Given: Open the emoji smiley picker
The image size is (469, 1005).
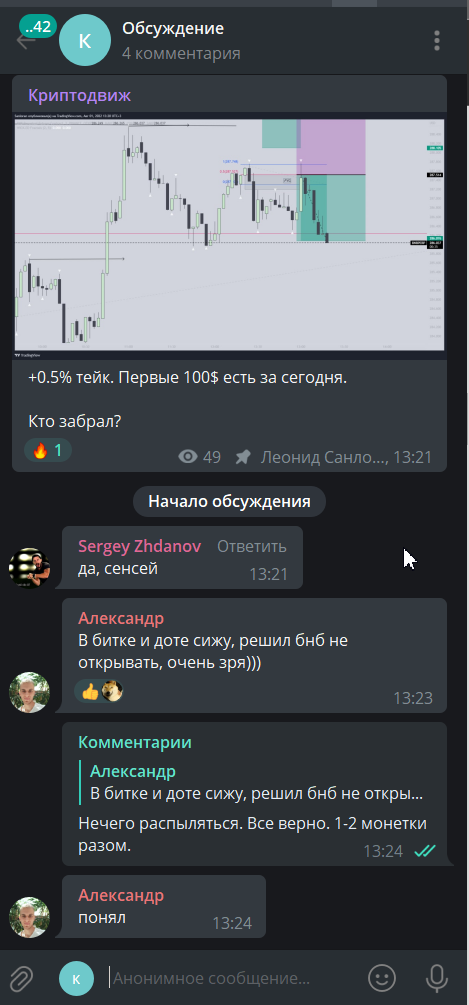Looking at the screenshot, I should pos(382,978).
